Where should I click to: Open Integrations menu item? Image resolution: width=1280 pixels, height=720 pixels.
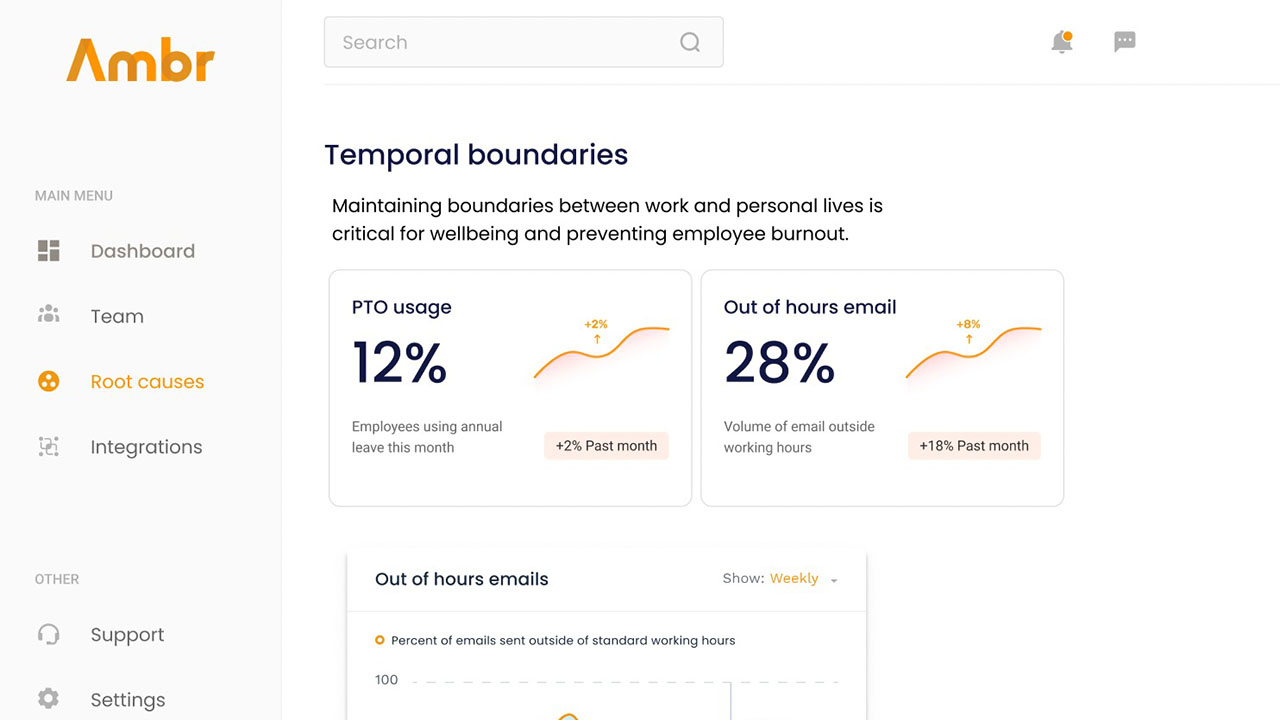click(146, 447)
